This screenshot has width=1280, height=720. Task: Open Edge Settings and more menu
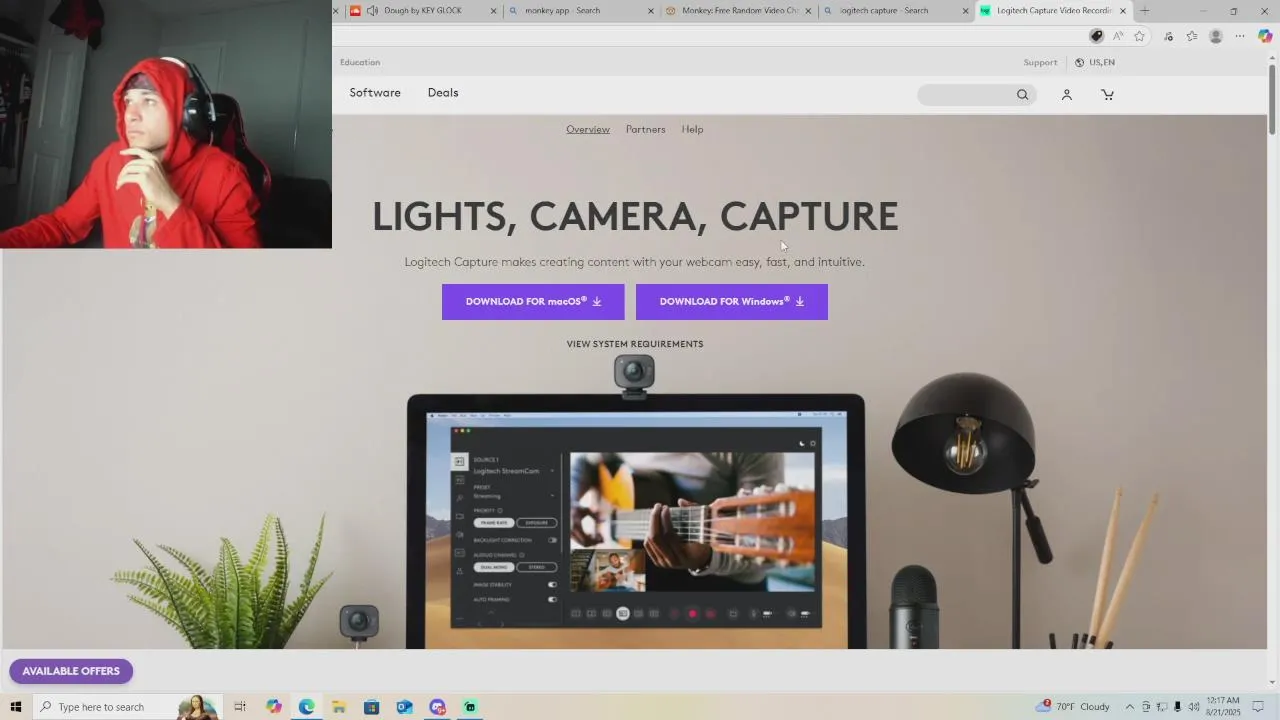pyautogui.click(x=1240, y=36)
